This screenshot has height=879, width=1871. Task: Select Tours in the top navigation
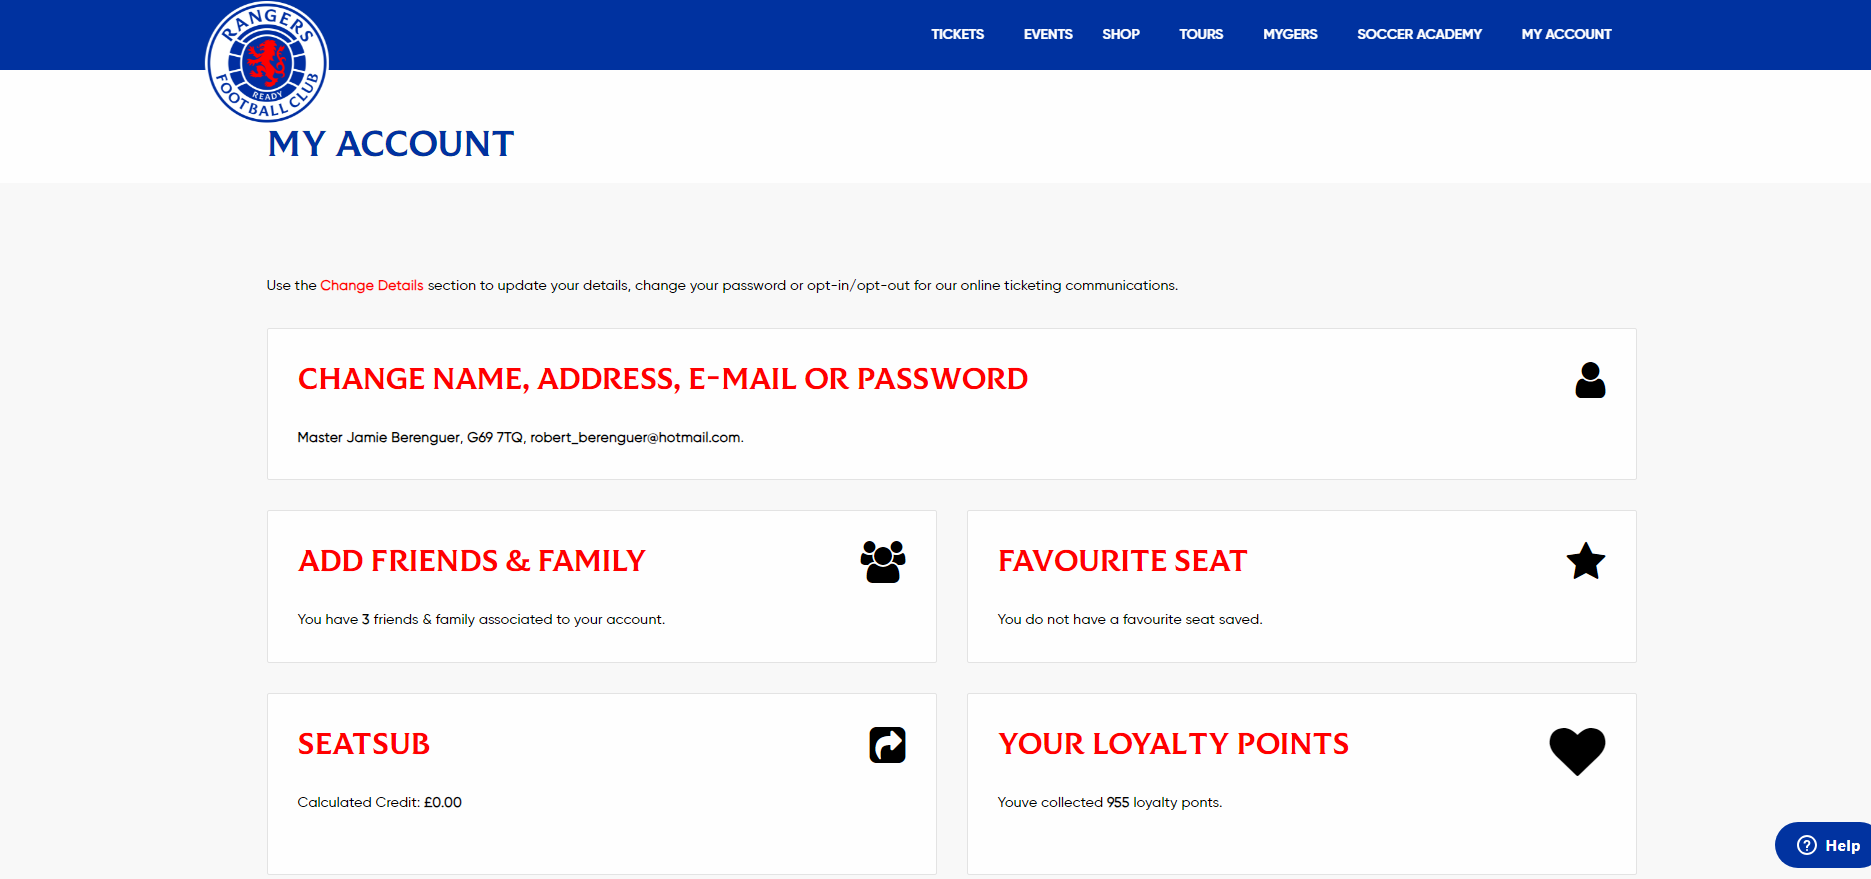tap(1201, 34)
